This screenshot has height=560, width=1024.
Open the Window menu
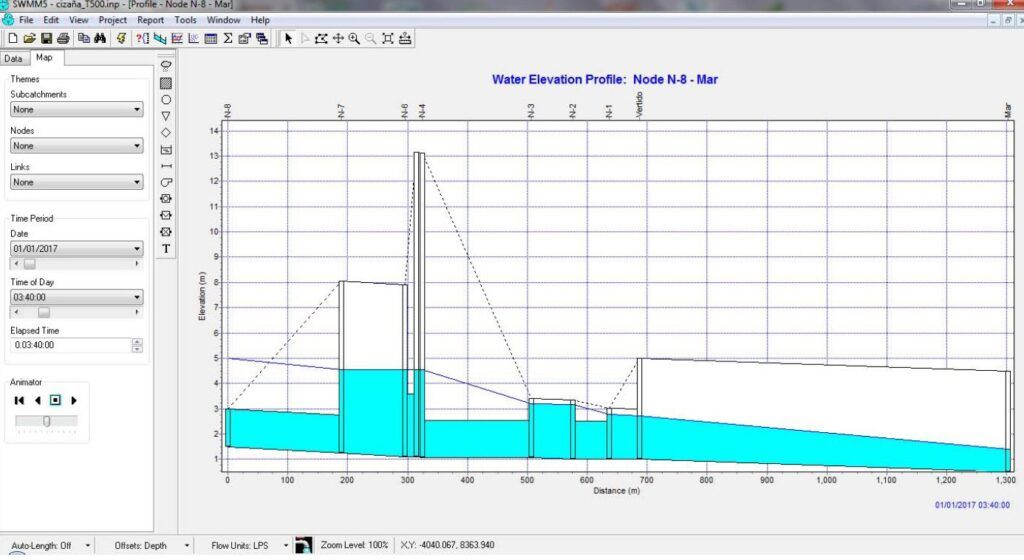[x=223, y=20]
